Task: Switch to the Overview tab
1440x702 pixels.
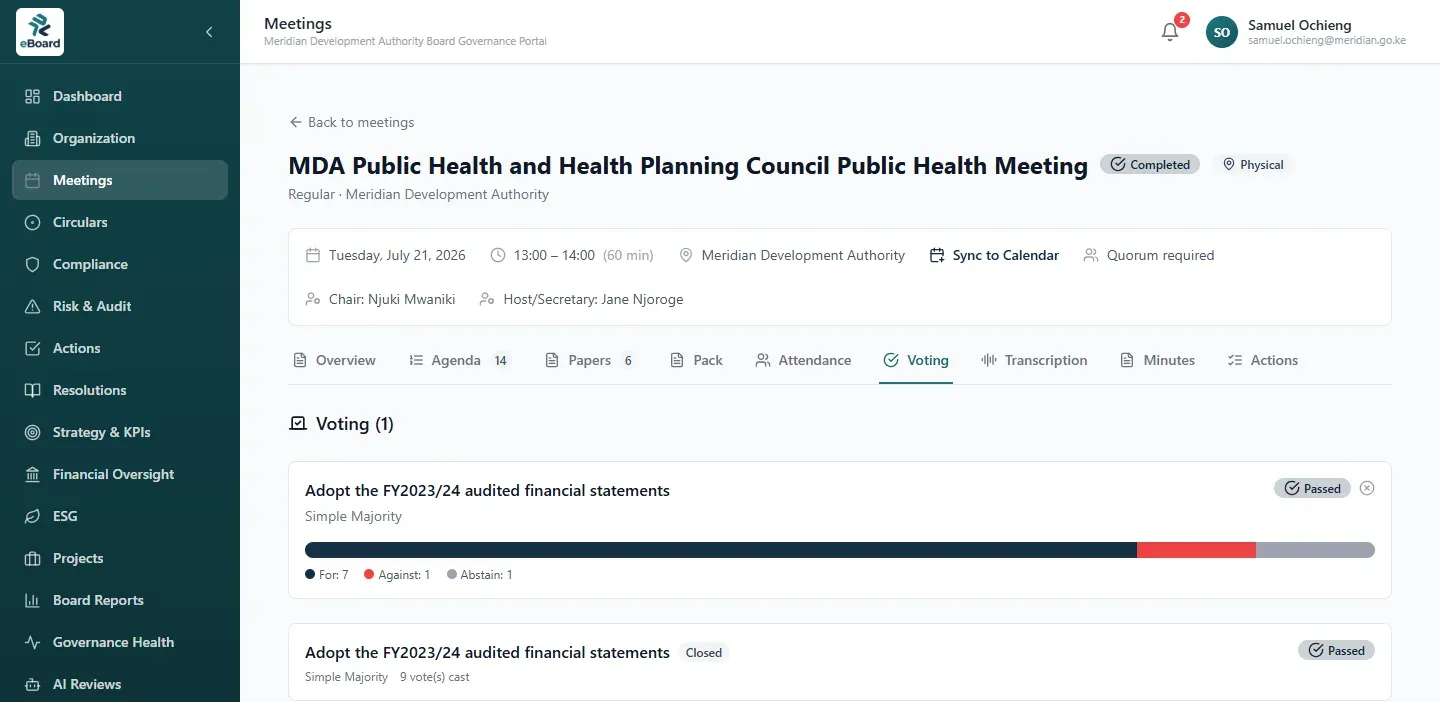Action: click(334, 360)
